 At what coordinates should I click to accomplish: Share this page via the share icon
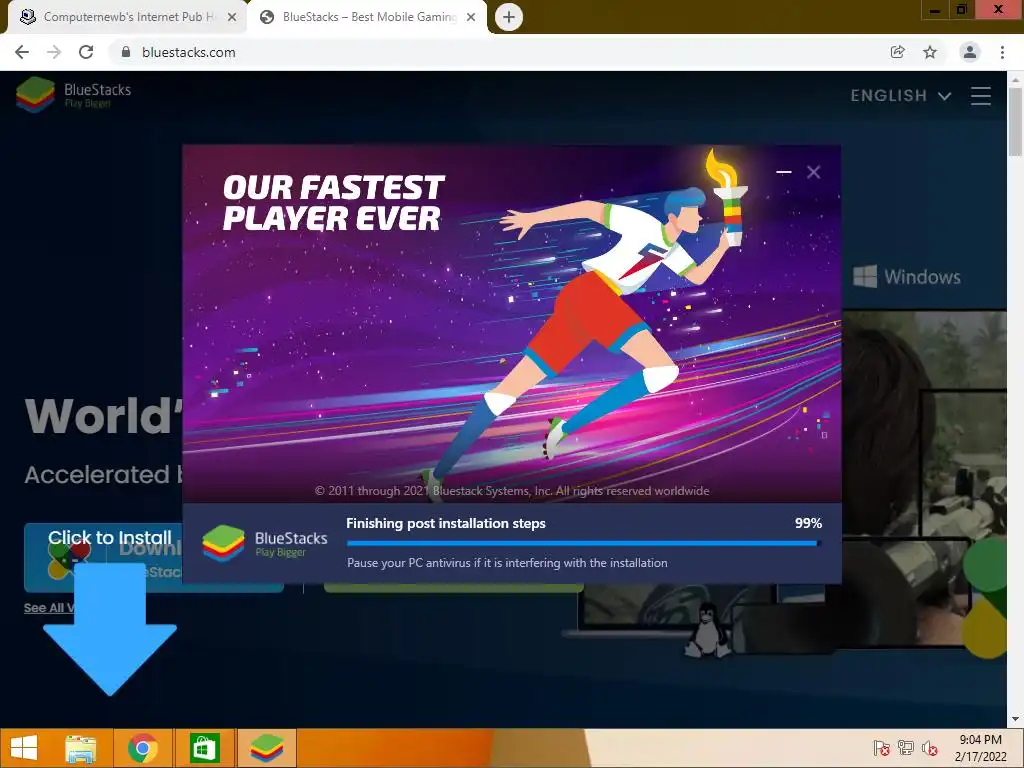tap(897, 52)
